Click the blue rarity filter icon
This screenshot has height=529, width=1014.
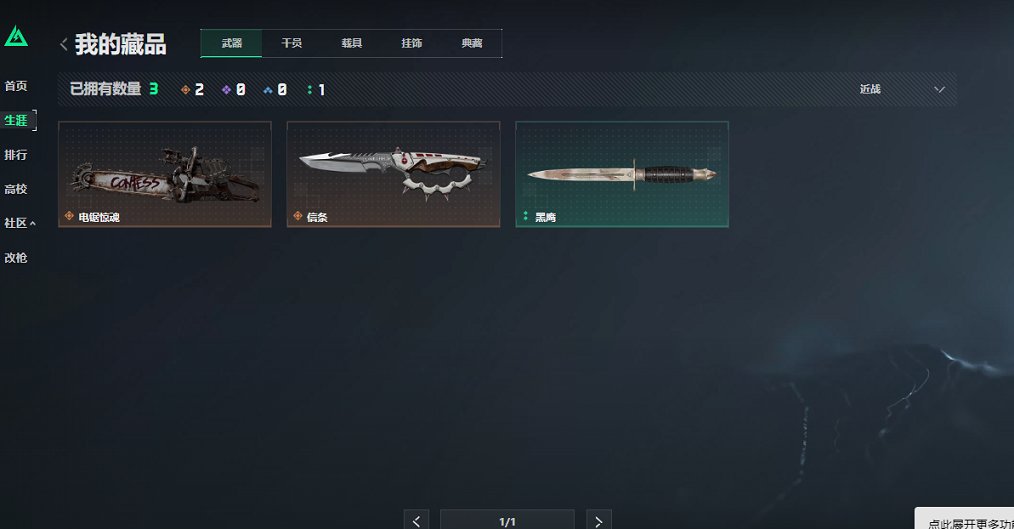[x=268, y=90]
